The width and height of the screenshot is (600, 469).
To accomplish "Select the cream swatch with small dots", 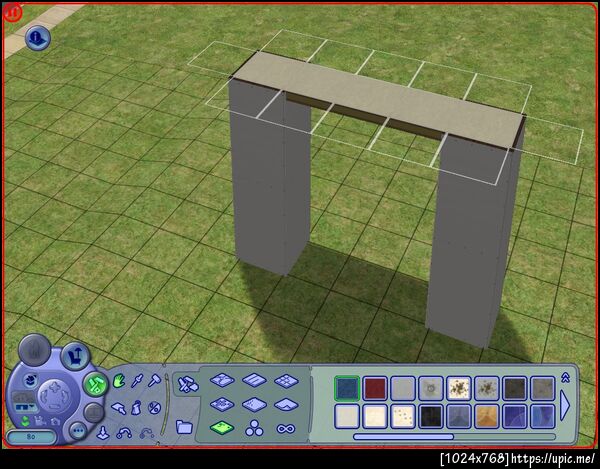I will pyautogui.click(x=403, y=416).
